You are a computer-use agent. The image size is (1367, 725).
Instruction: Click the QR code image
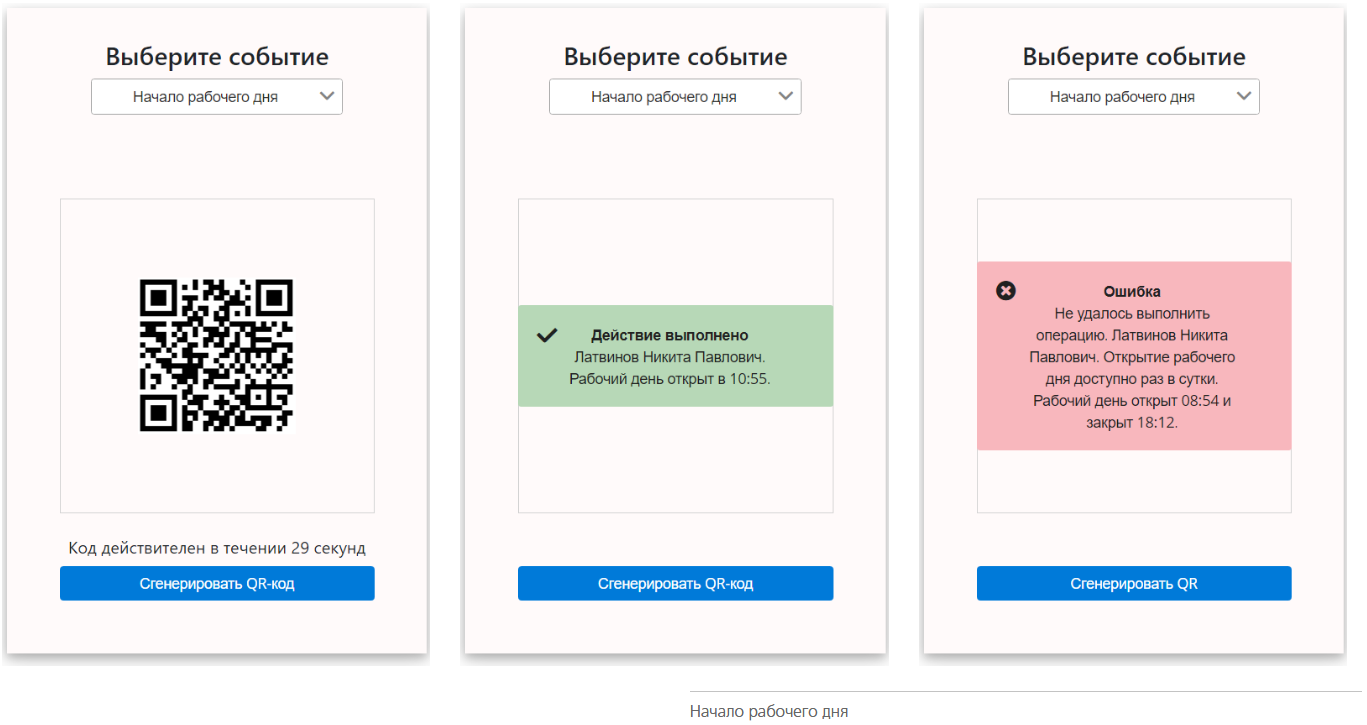coord(216,355)
